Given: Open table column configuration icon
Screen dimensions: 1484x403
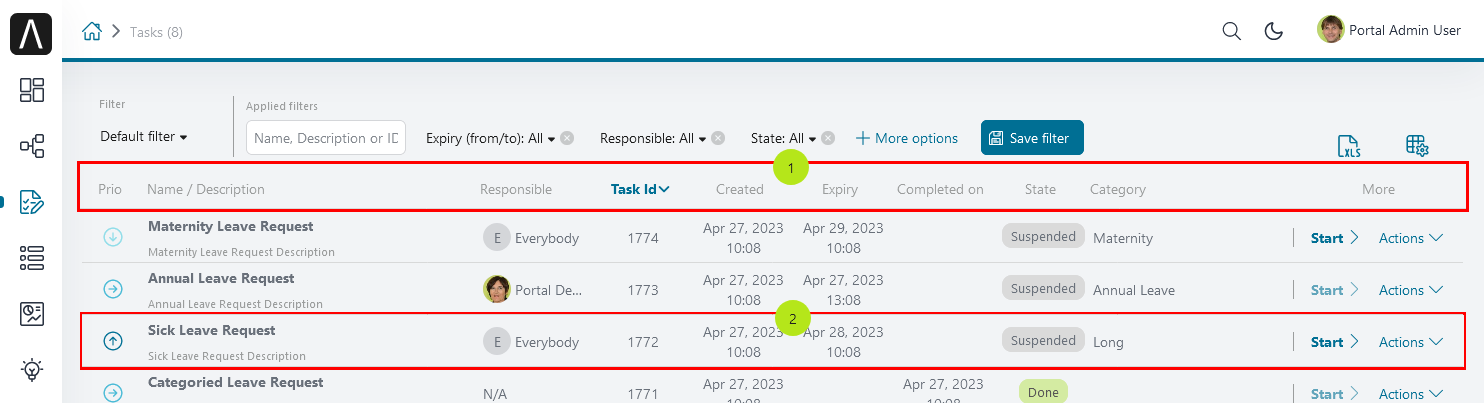Looking at the screenshot, I should [x=1417, y=146].
